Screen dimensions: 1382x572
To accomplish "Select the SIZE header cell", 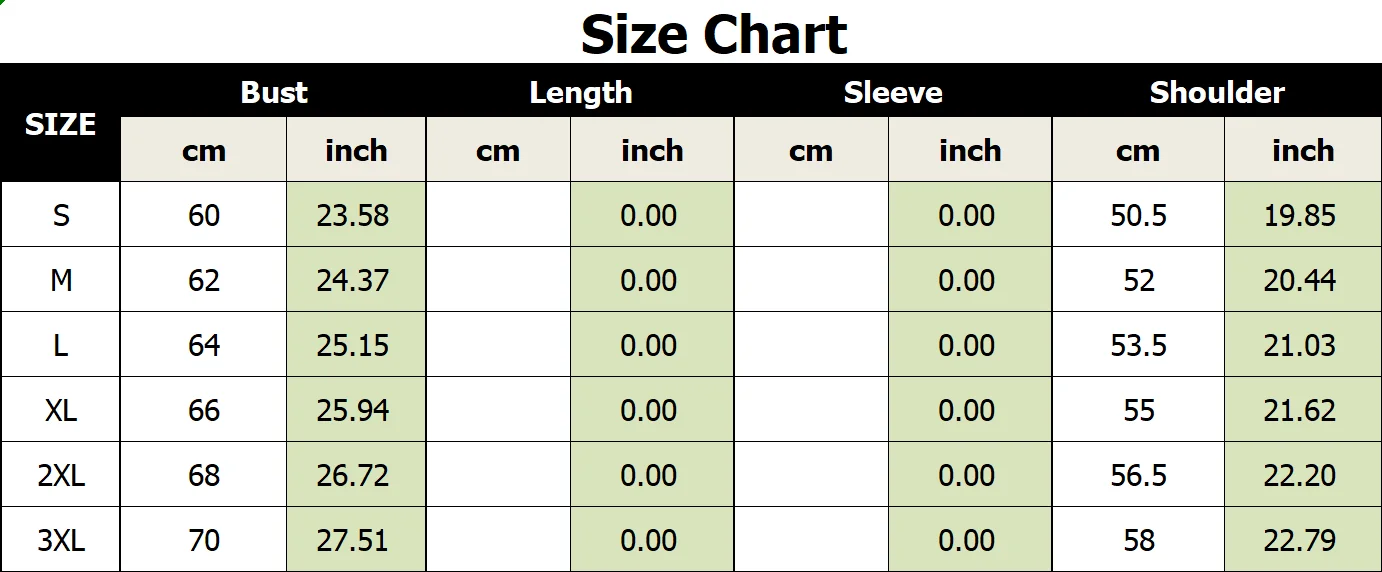I will [60, 124].
